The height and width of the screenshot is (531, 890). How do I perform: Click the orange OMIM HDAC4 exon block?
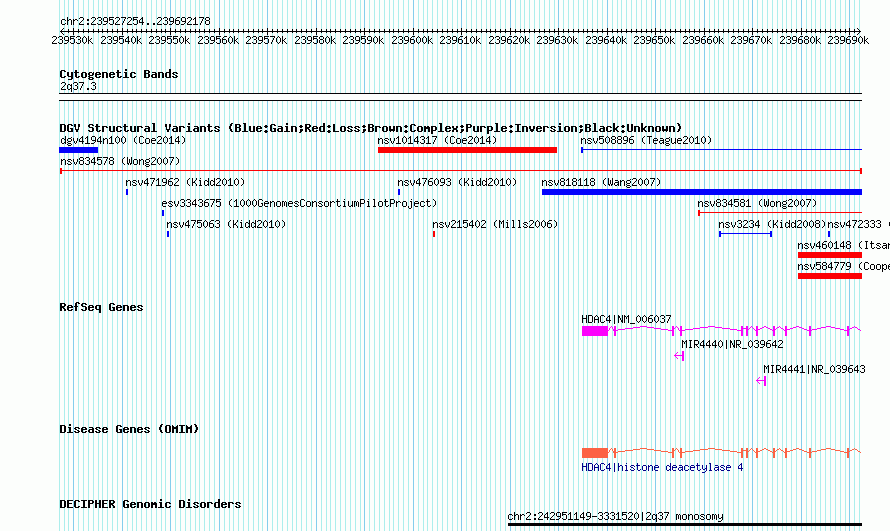pyautogui.click(x=595, y=453)
